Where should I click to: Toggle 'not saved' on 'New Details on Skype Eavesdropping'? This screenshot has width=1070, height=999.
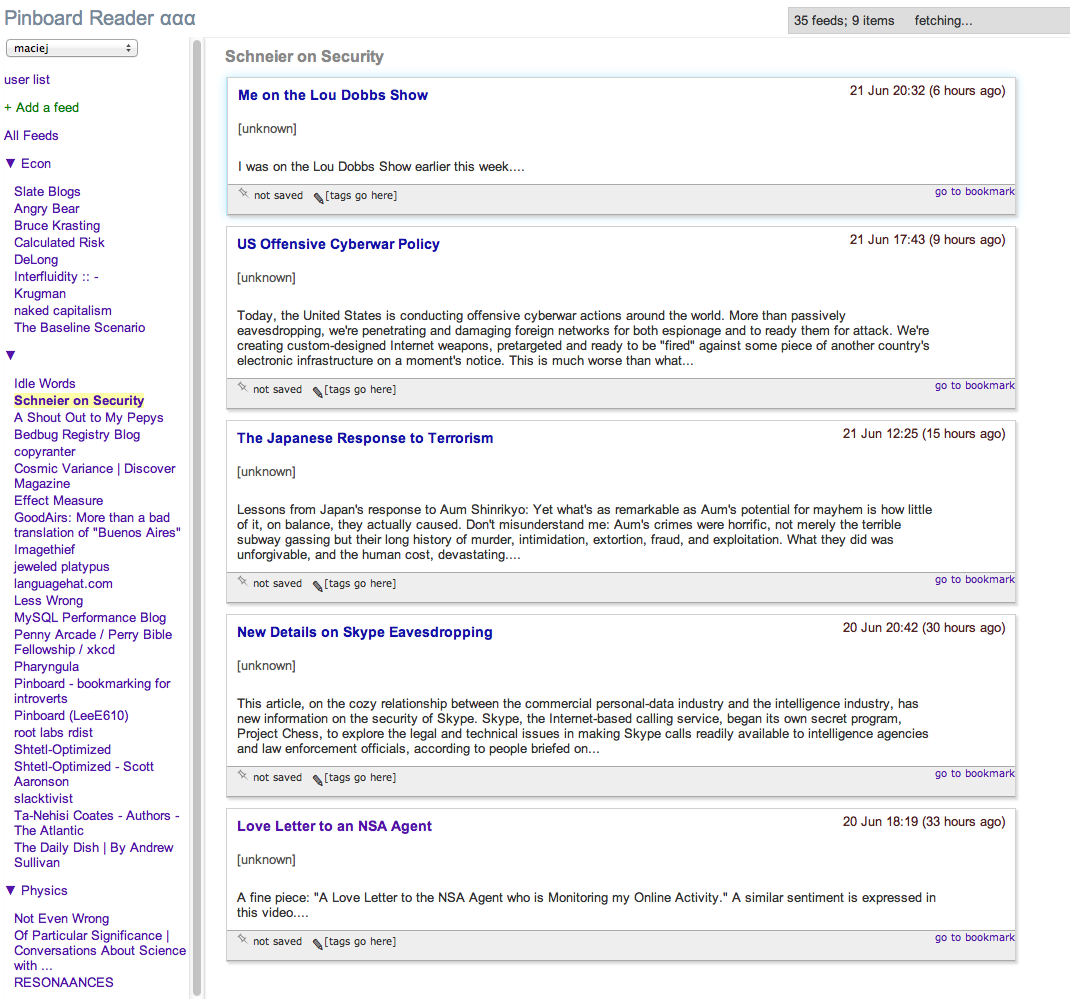pyautogui.click(x=277, y=777)
